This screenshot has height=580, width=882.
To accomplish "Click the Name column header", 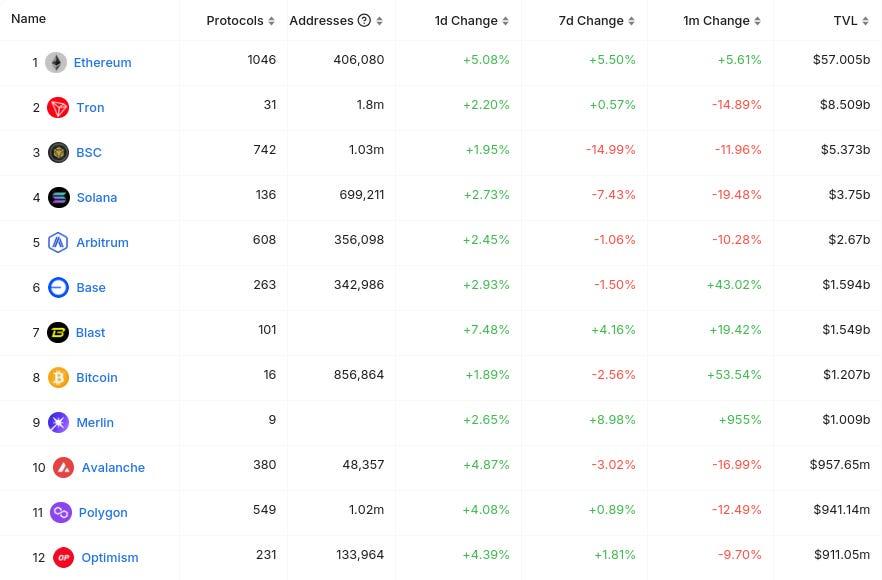I will (29, 19).
